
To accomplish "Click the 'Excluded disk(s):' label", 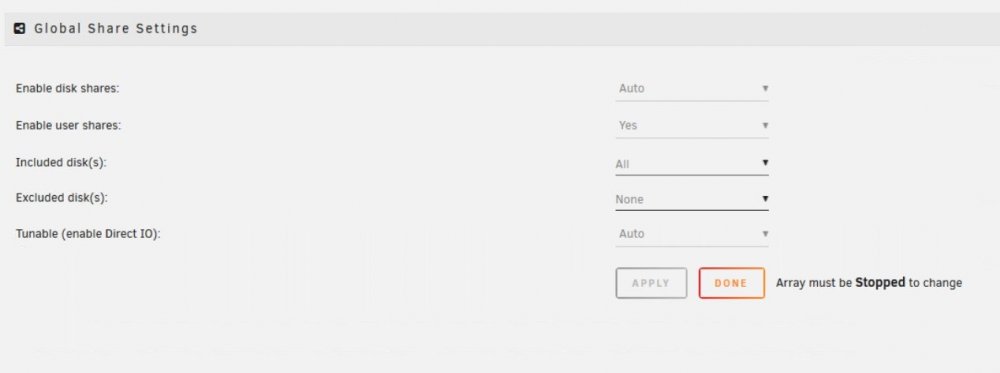I will [x=62, y=198].
